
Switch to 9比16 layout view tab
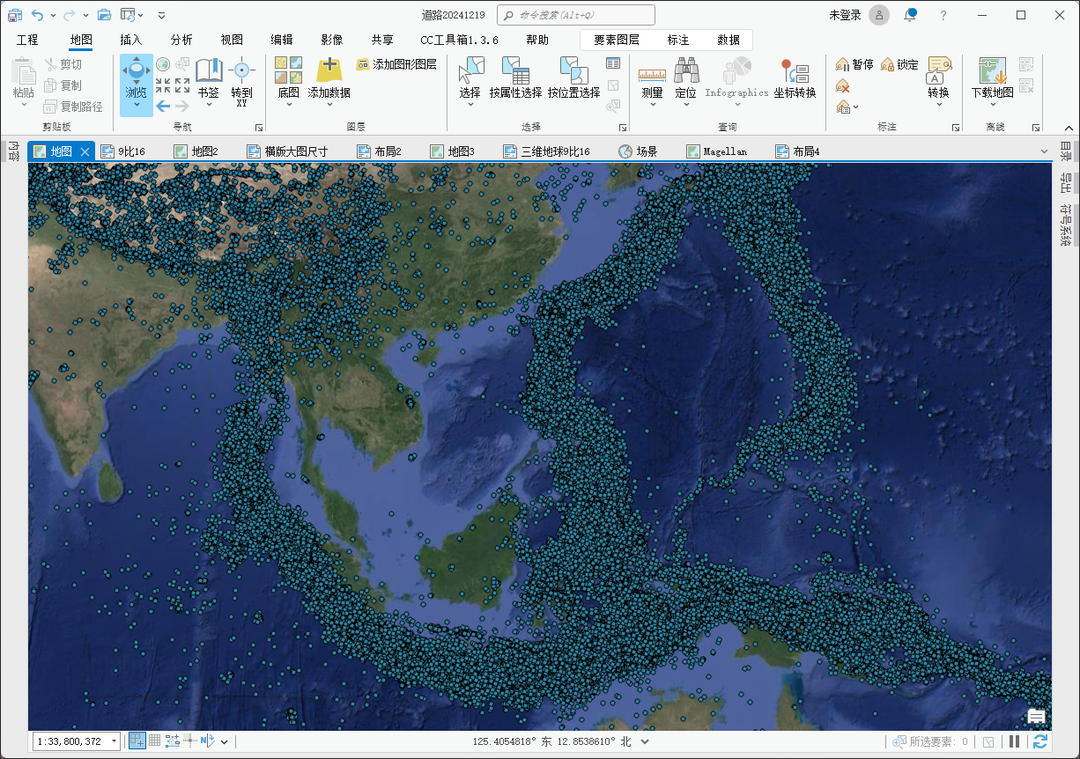pyautogui.click(x=123, y=152)
